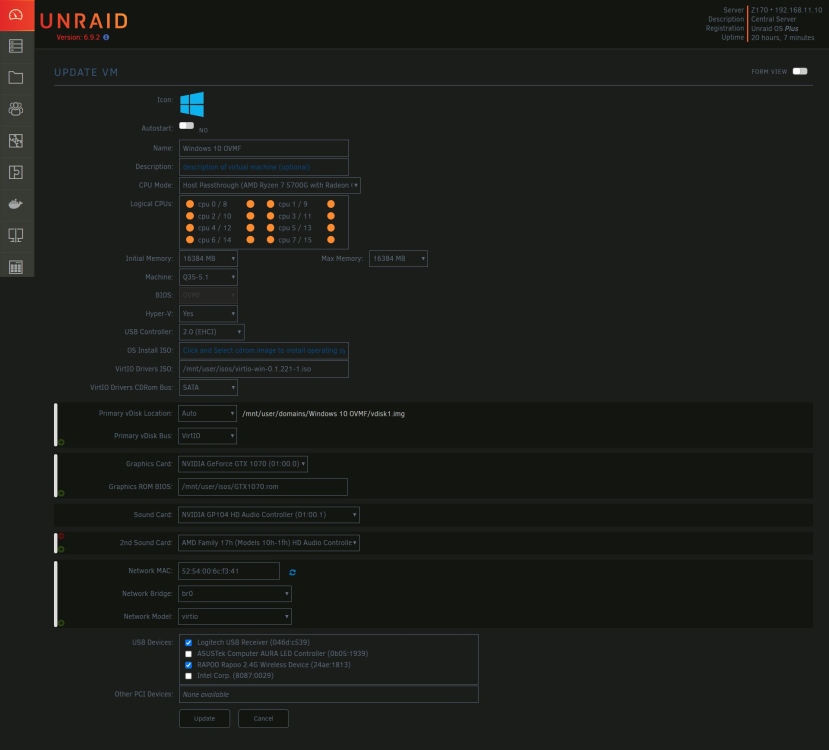Open the Tools grid icon in the sidebar
Image resolution: width=829 pixels, height=750 pixels.
16,267
